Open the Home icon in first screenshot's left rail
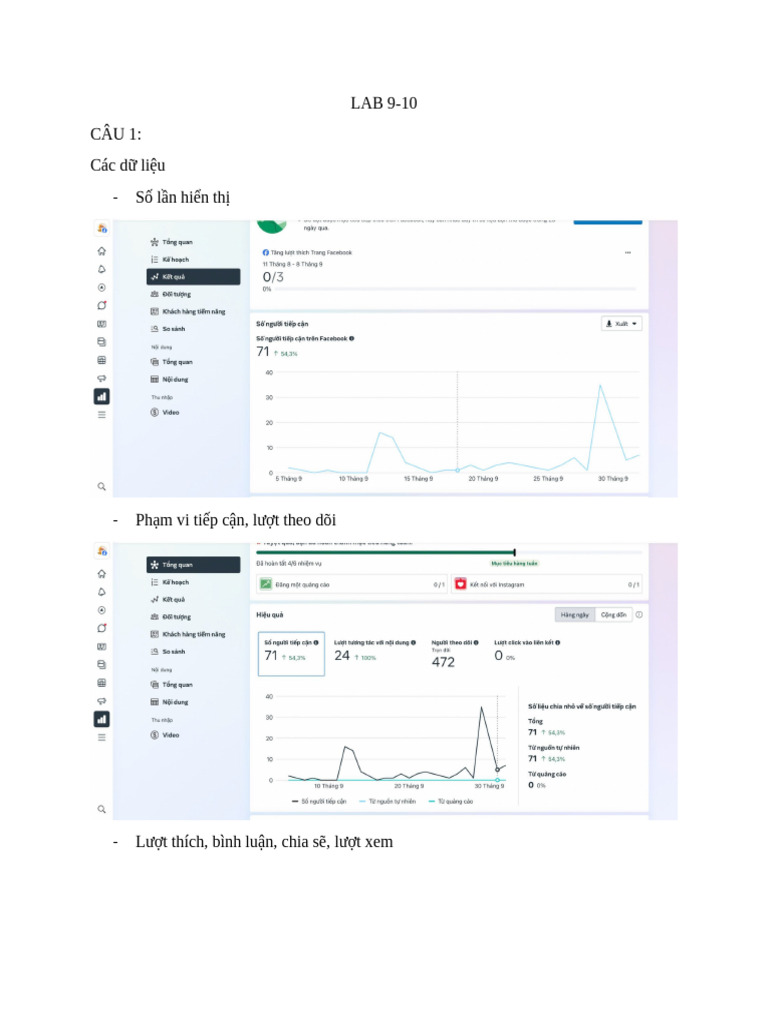Screen dimensions: 768x1024 [101, 250]
